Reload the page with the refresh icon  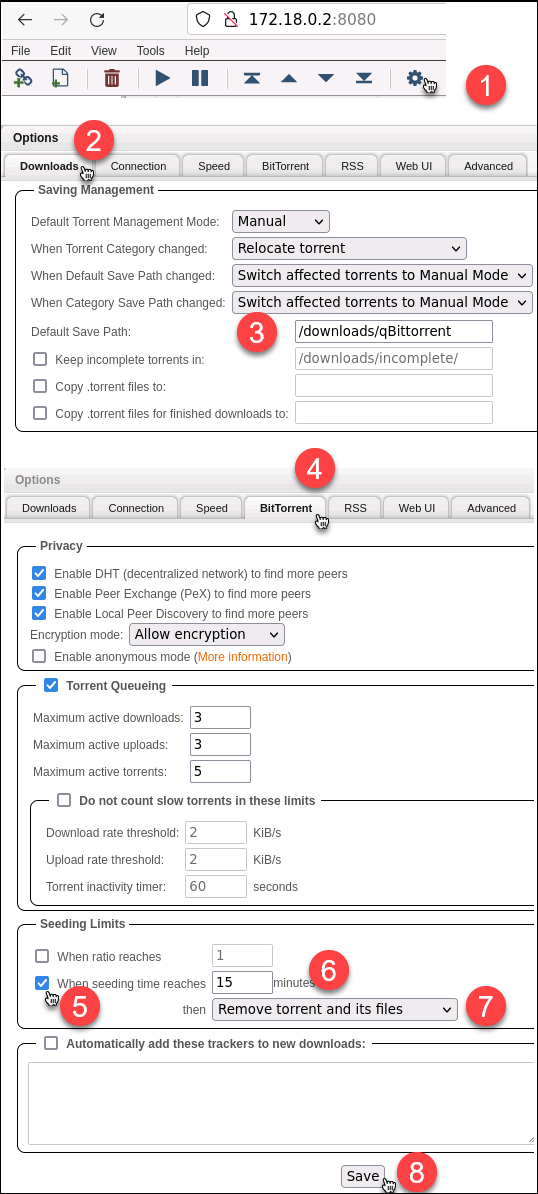[97, 20]
